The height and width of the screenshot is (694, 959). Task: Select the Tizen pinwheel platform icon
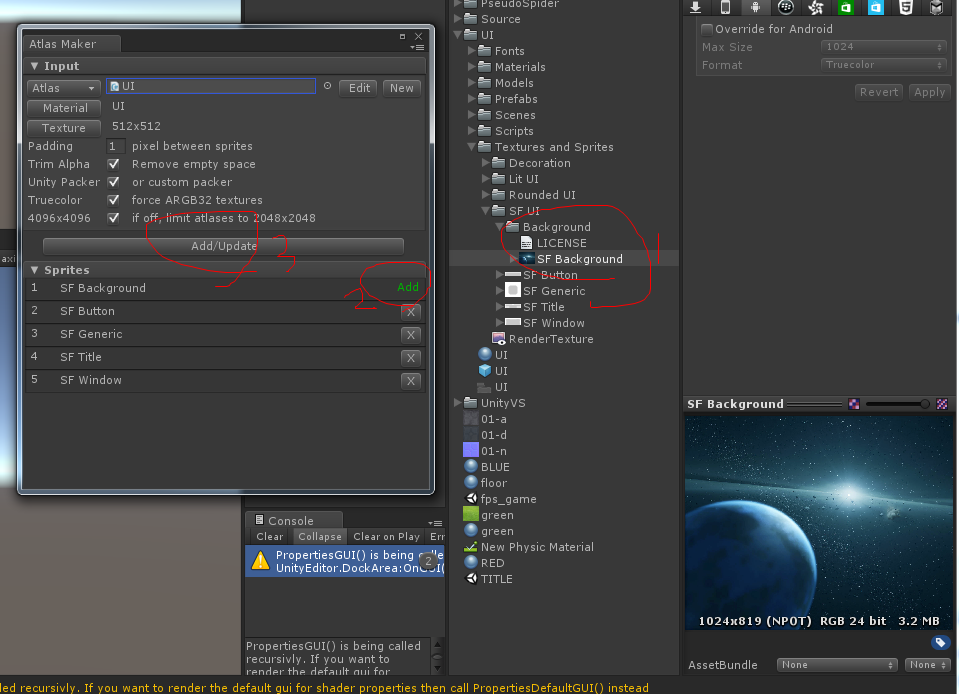[x=815, y=7]
